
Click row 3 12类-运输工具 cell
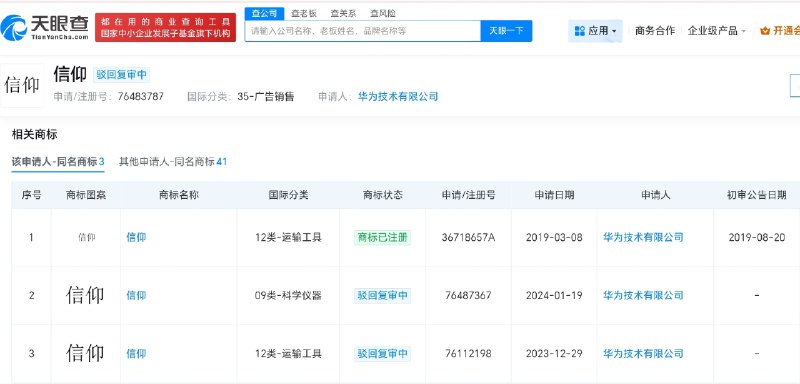pyautogui.click(x=288, y=353)
